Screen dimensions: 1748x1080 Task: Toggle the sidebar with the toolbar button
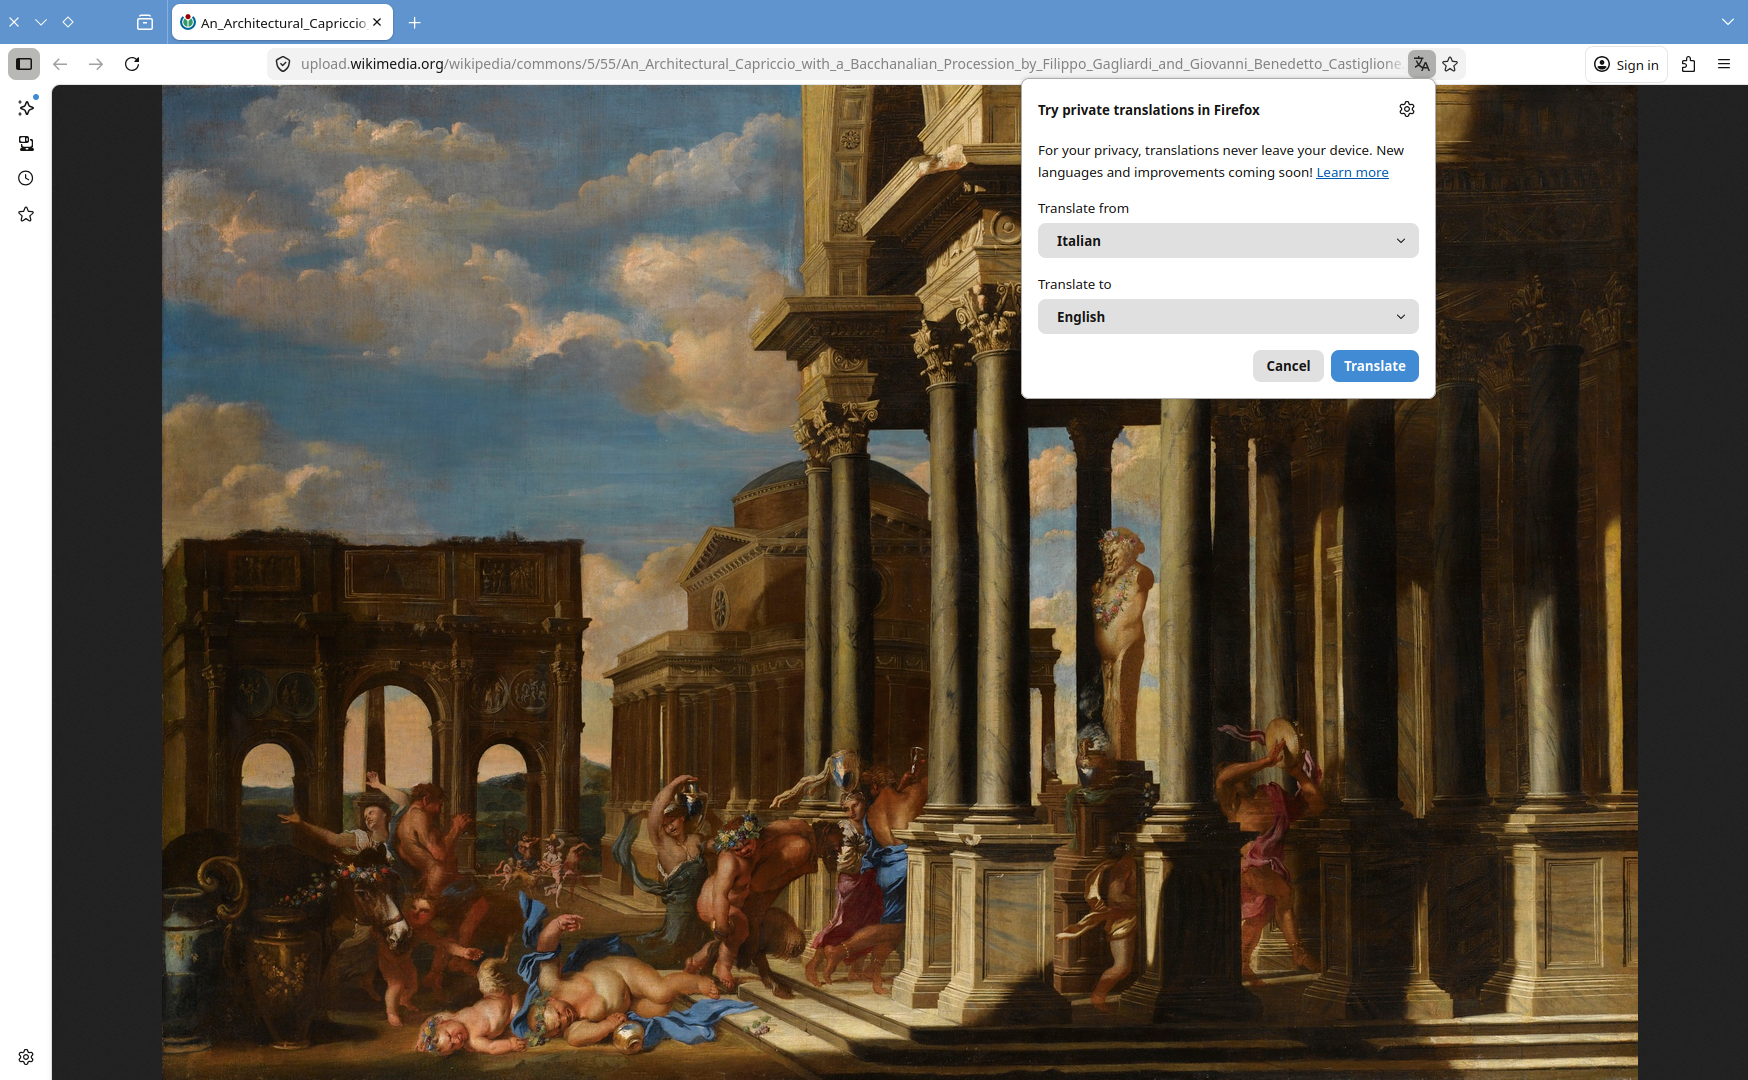[x=24, y=64]
